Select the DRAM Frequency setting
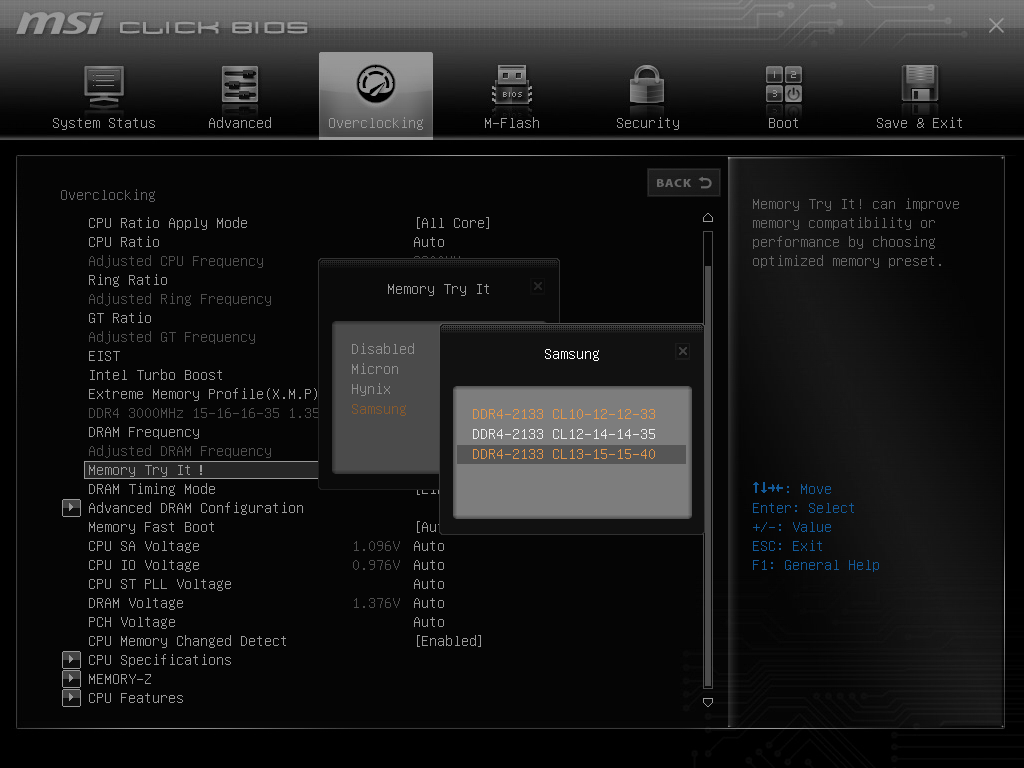The image size is (1024, 768). pos(144,432)
